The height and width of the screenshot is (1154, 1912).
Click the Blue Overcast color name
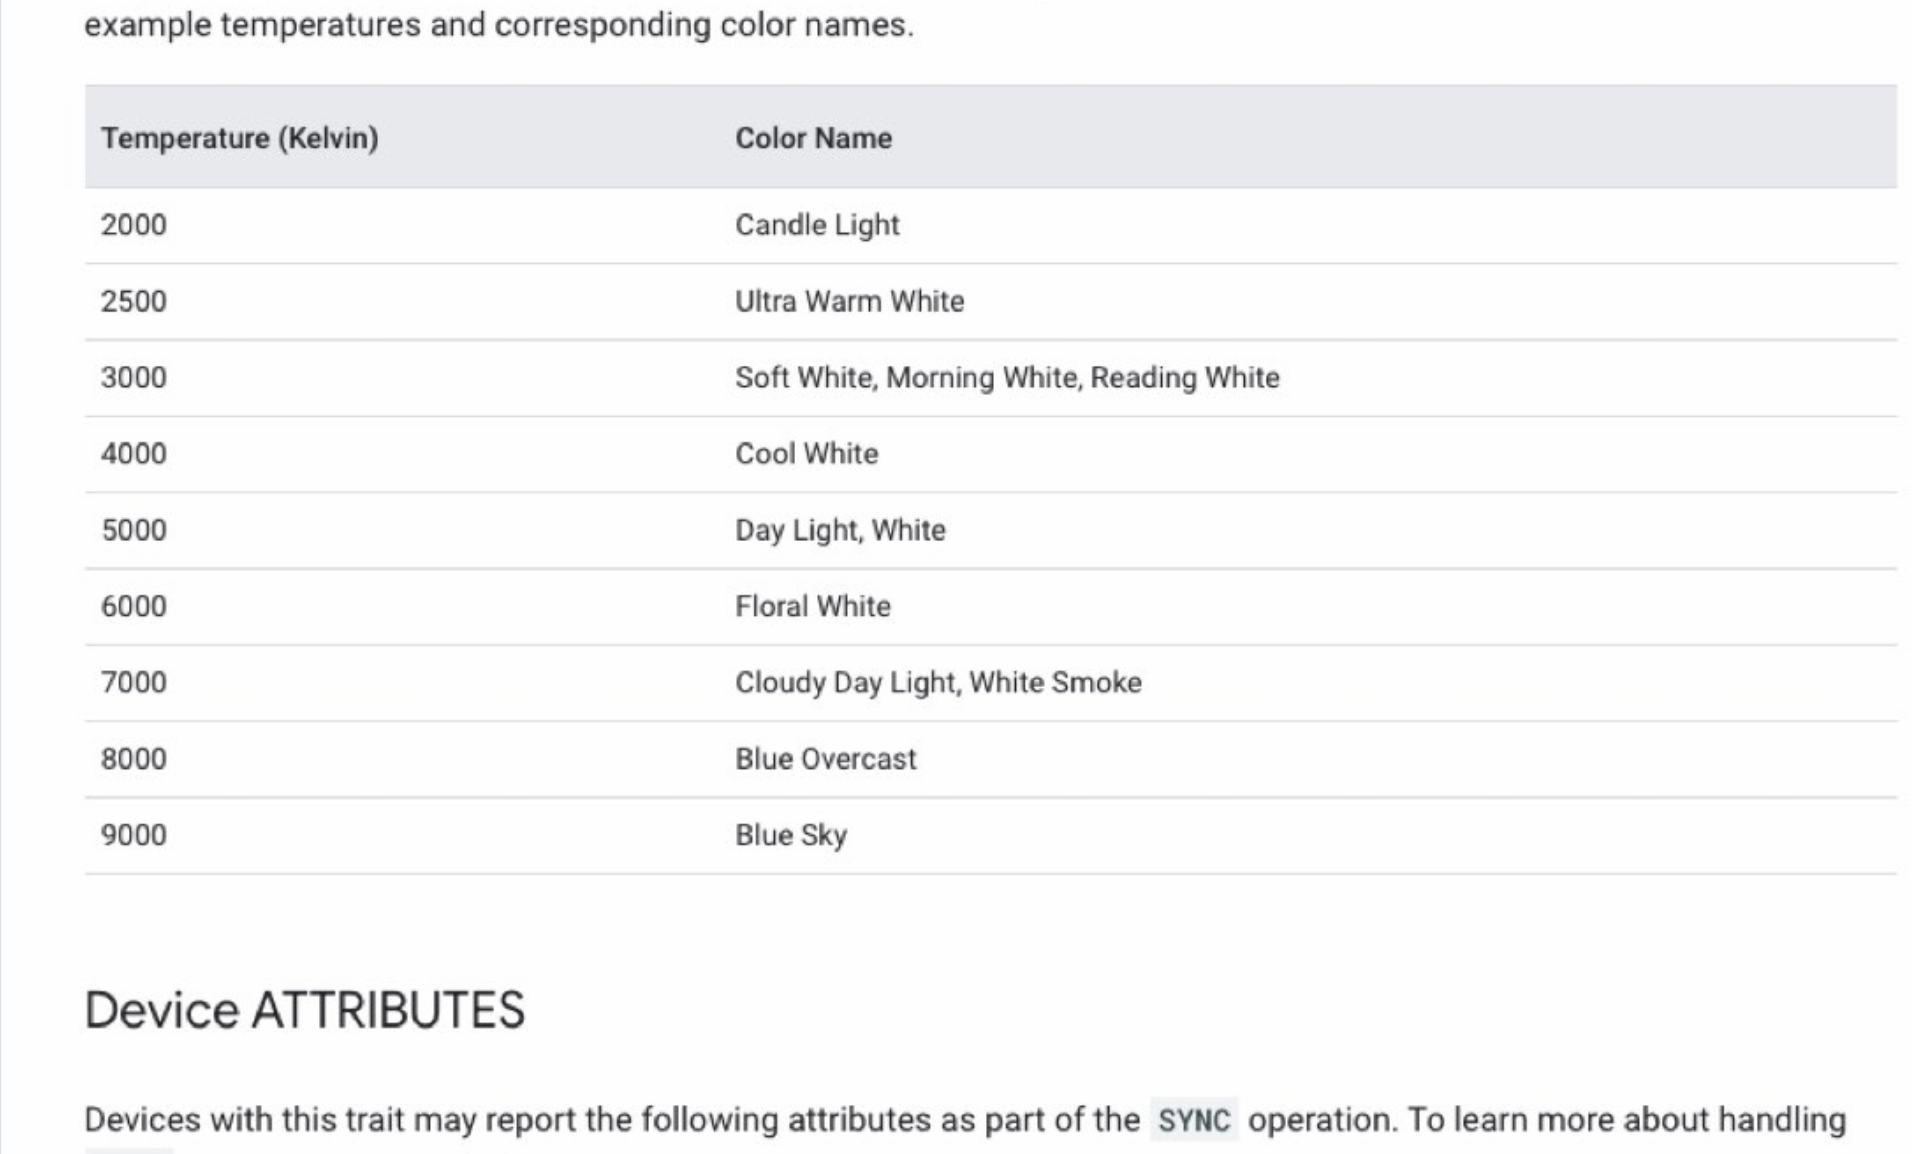pyautogui.click(x=825, y=759)
